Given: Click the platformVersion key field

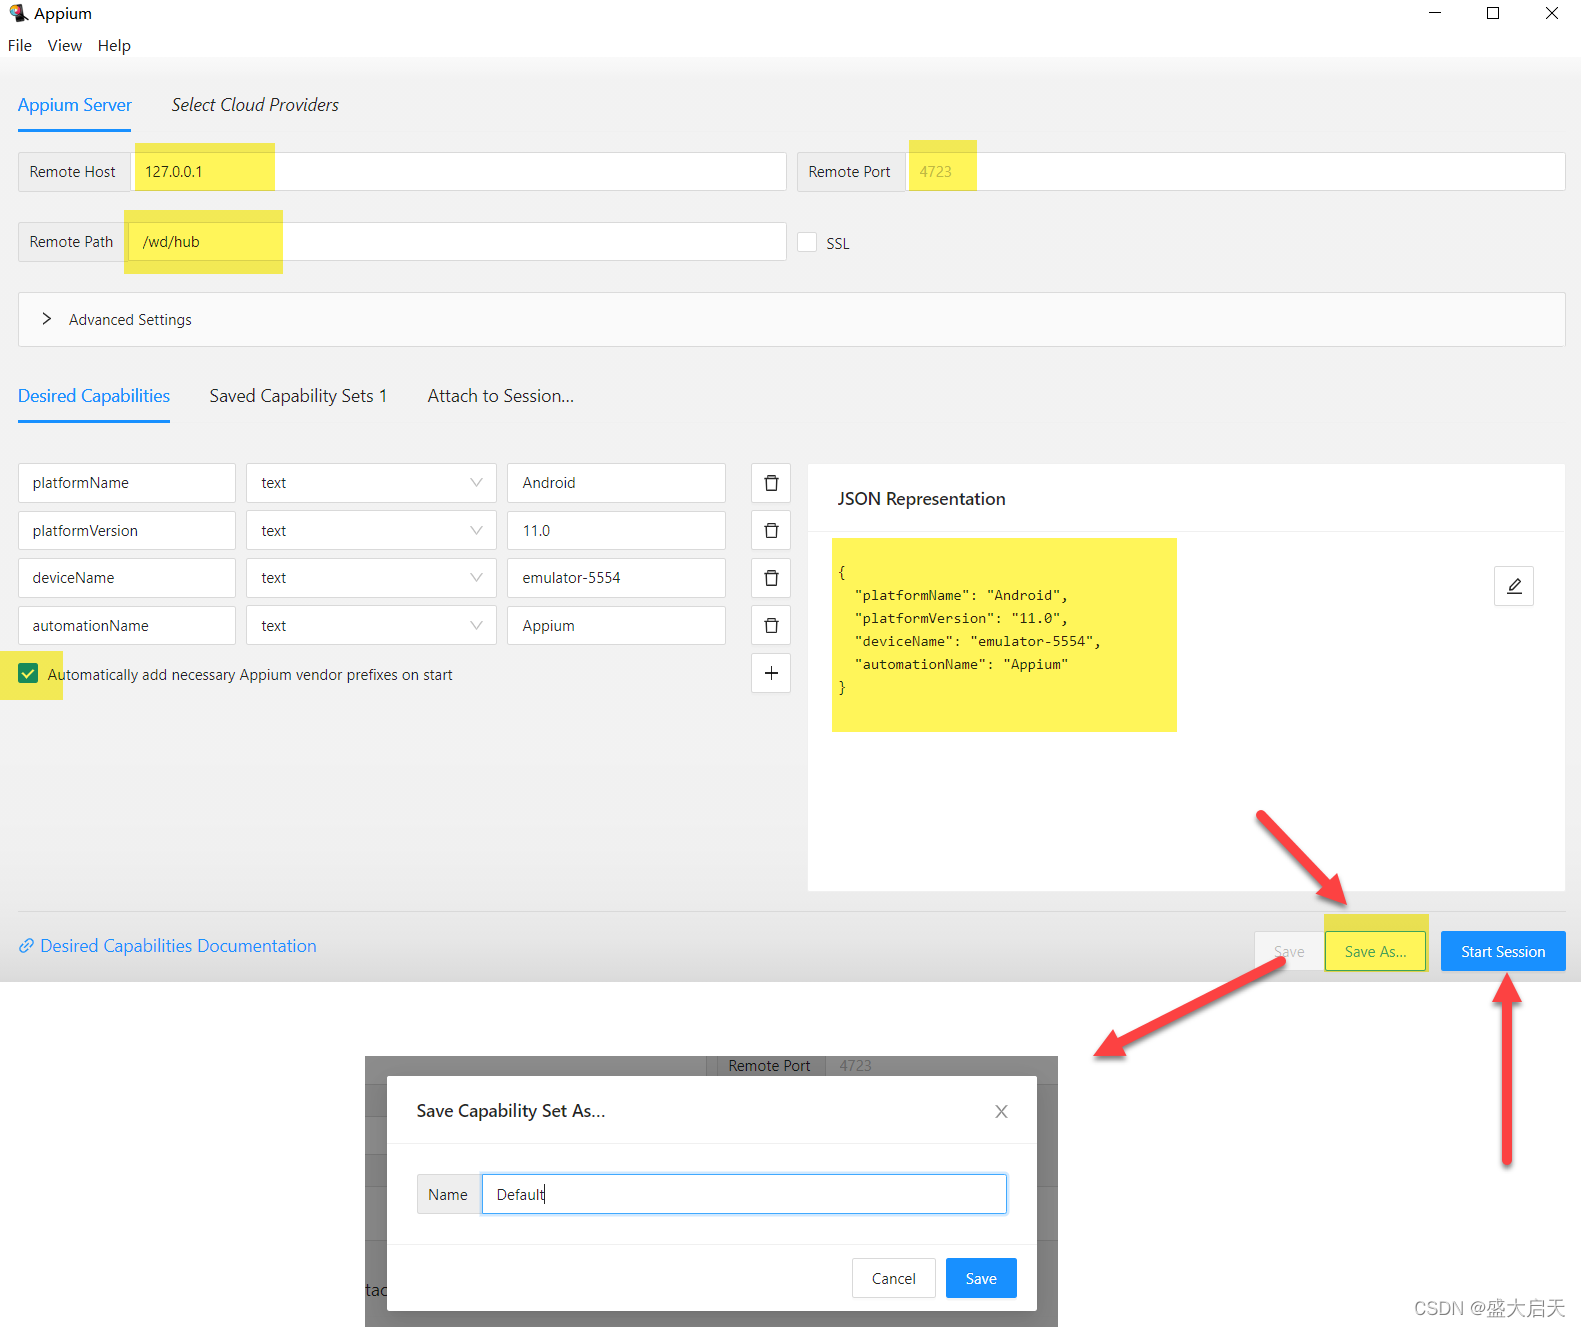Looking at the screenshot, I should [x=127, y=531].
